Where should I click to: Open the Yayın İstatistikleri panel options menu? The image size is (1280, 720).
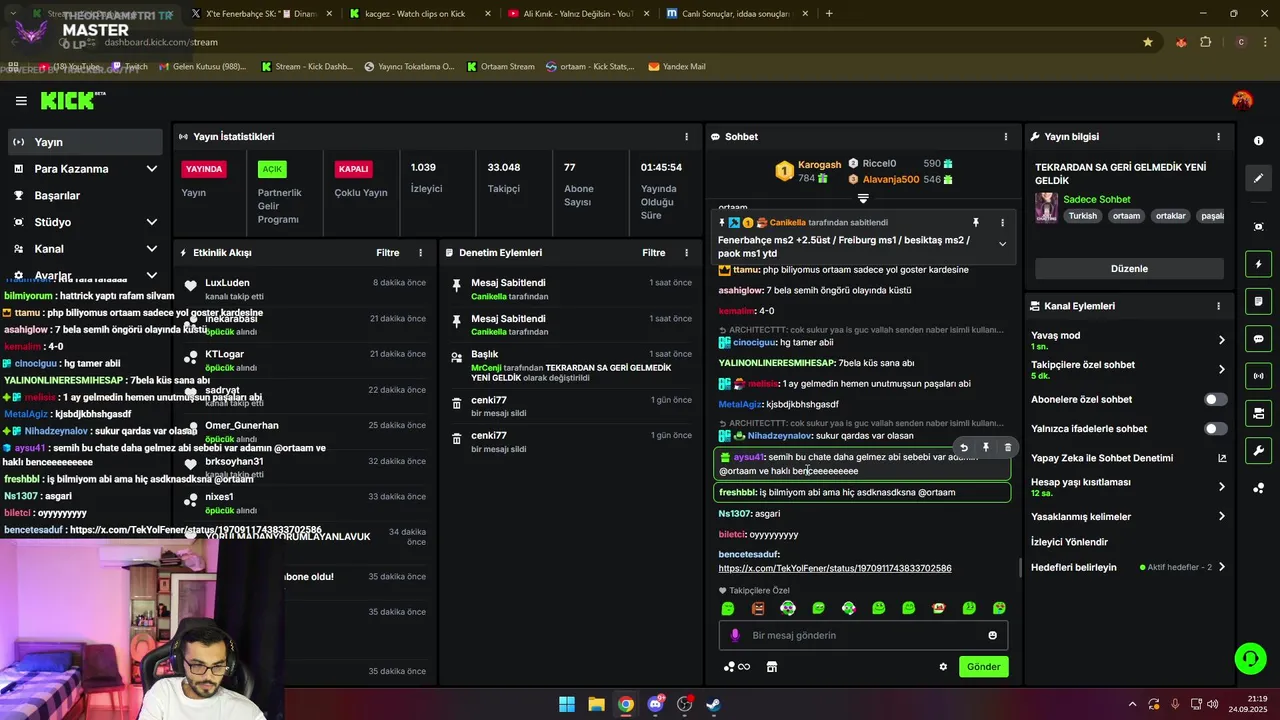[x=686, y=137]
